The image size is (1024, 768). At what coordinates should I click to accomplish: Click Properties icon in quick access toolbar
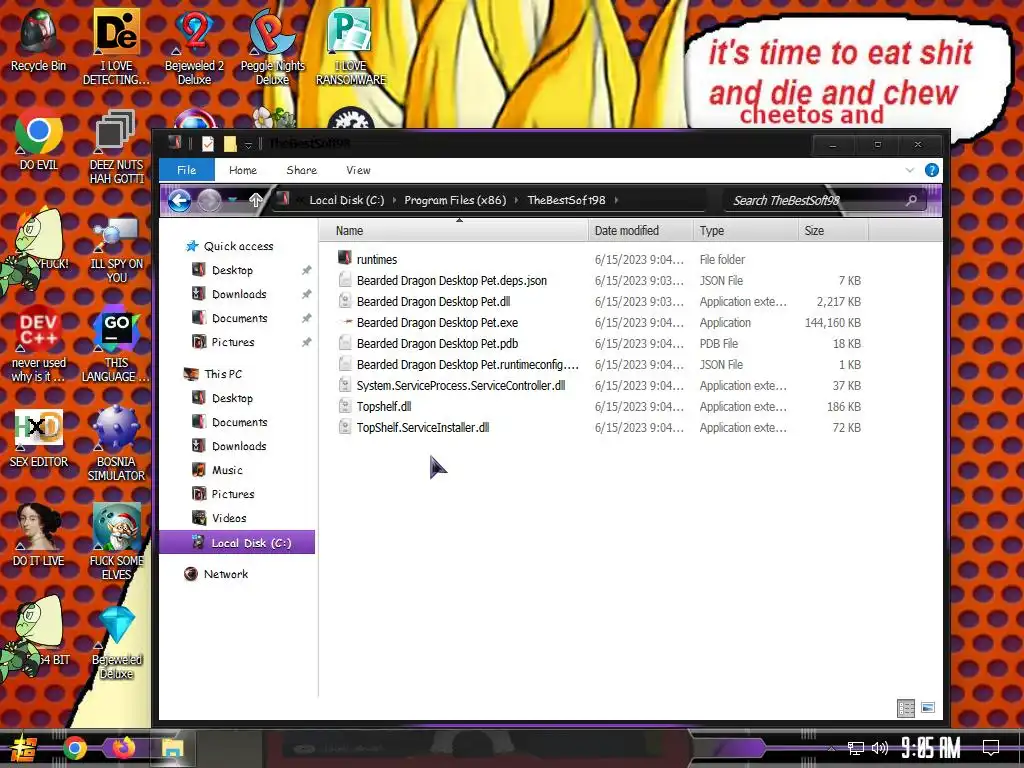tap(208, 144)
